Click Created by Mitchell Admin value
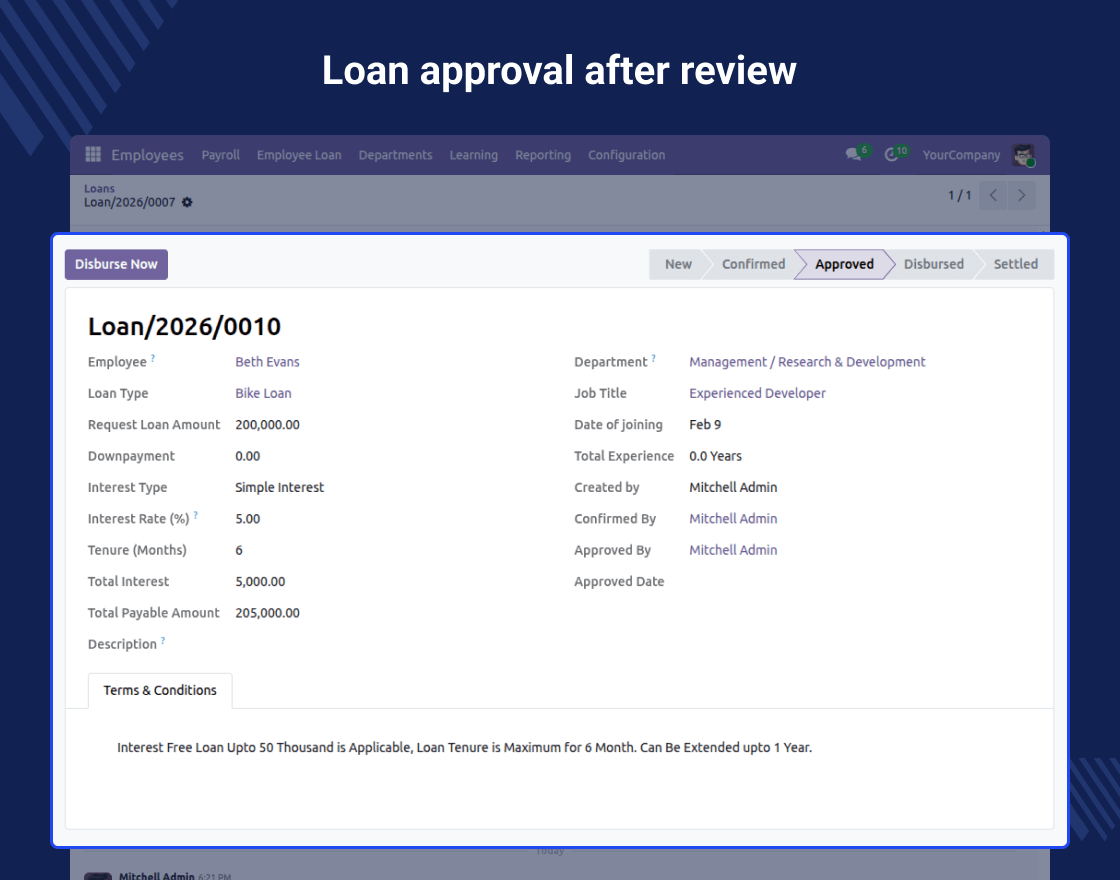Screen dimensions: 1120x880 pyautogui.click(x=733, y=487)
